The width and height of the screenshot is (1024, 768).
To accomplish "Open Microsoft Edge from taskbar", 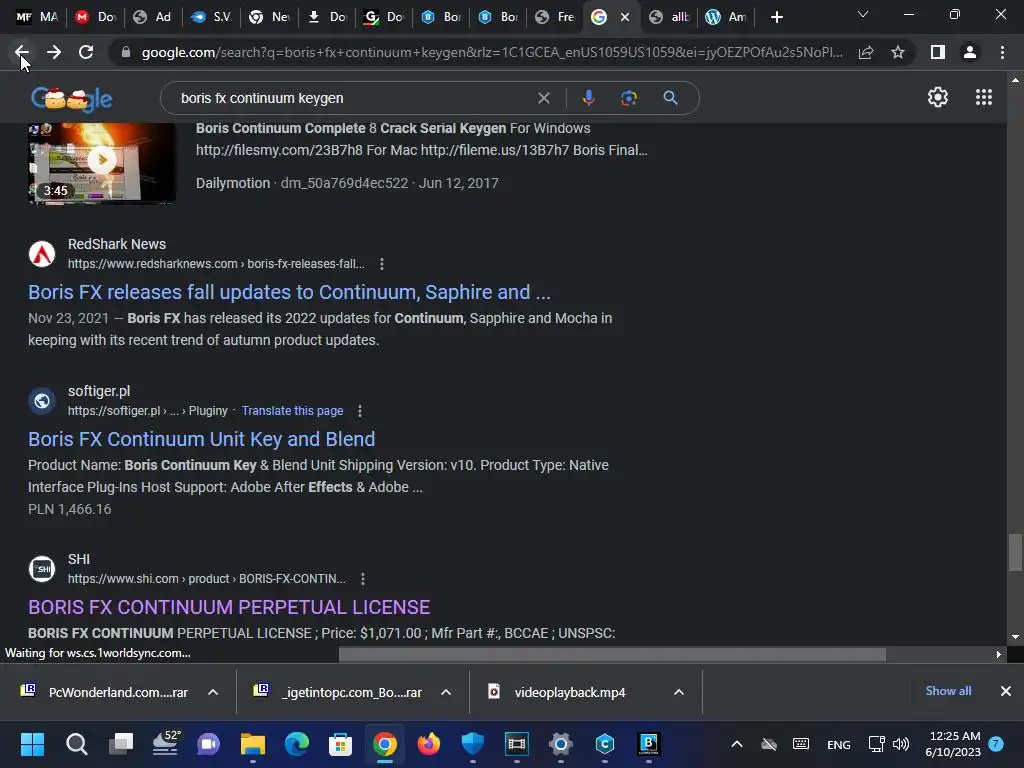I will click(296, 744).
